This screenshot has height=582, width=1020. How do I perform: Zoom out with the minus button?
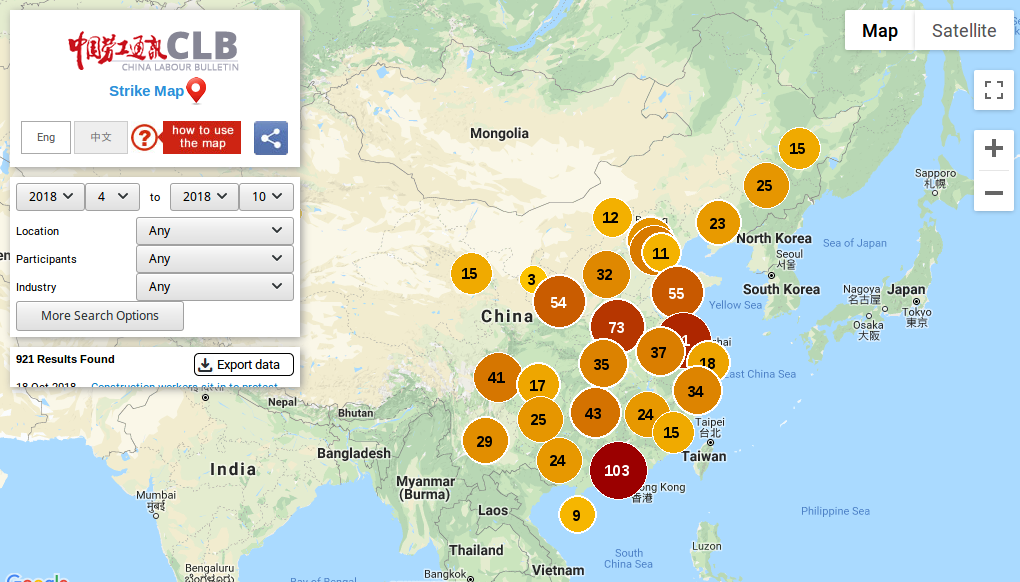coord(993,192)
